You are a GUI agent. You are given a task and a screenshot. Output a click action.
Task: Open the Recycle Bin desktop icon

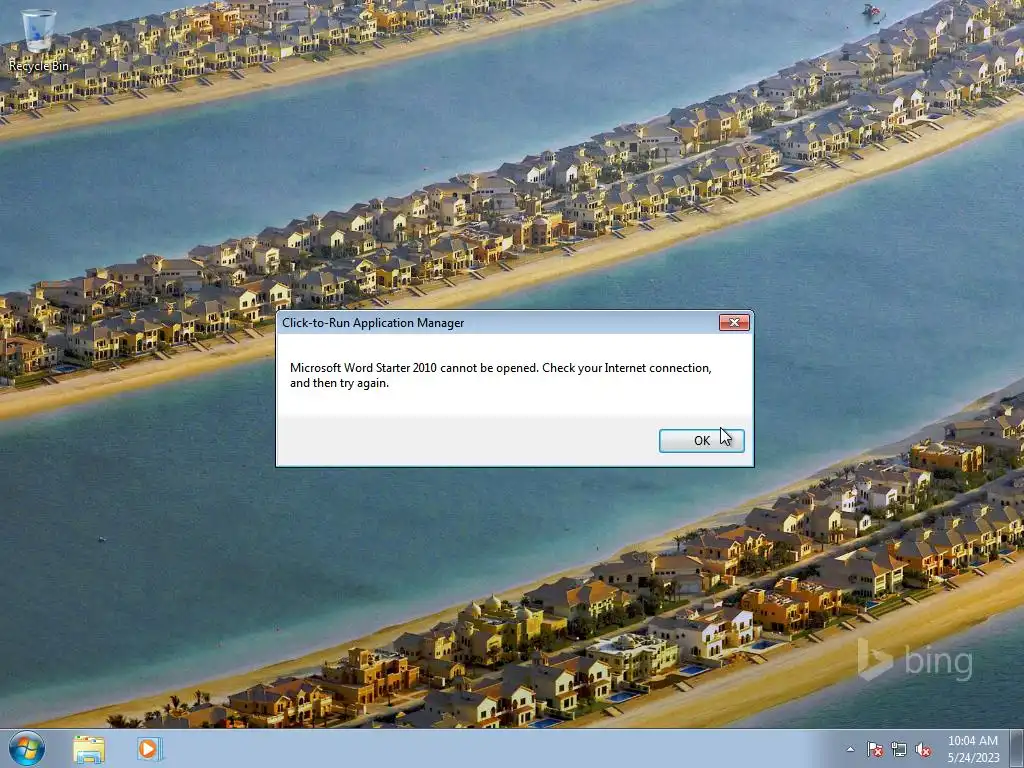39,40
